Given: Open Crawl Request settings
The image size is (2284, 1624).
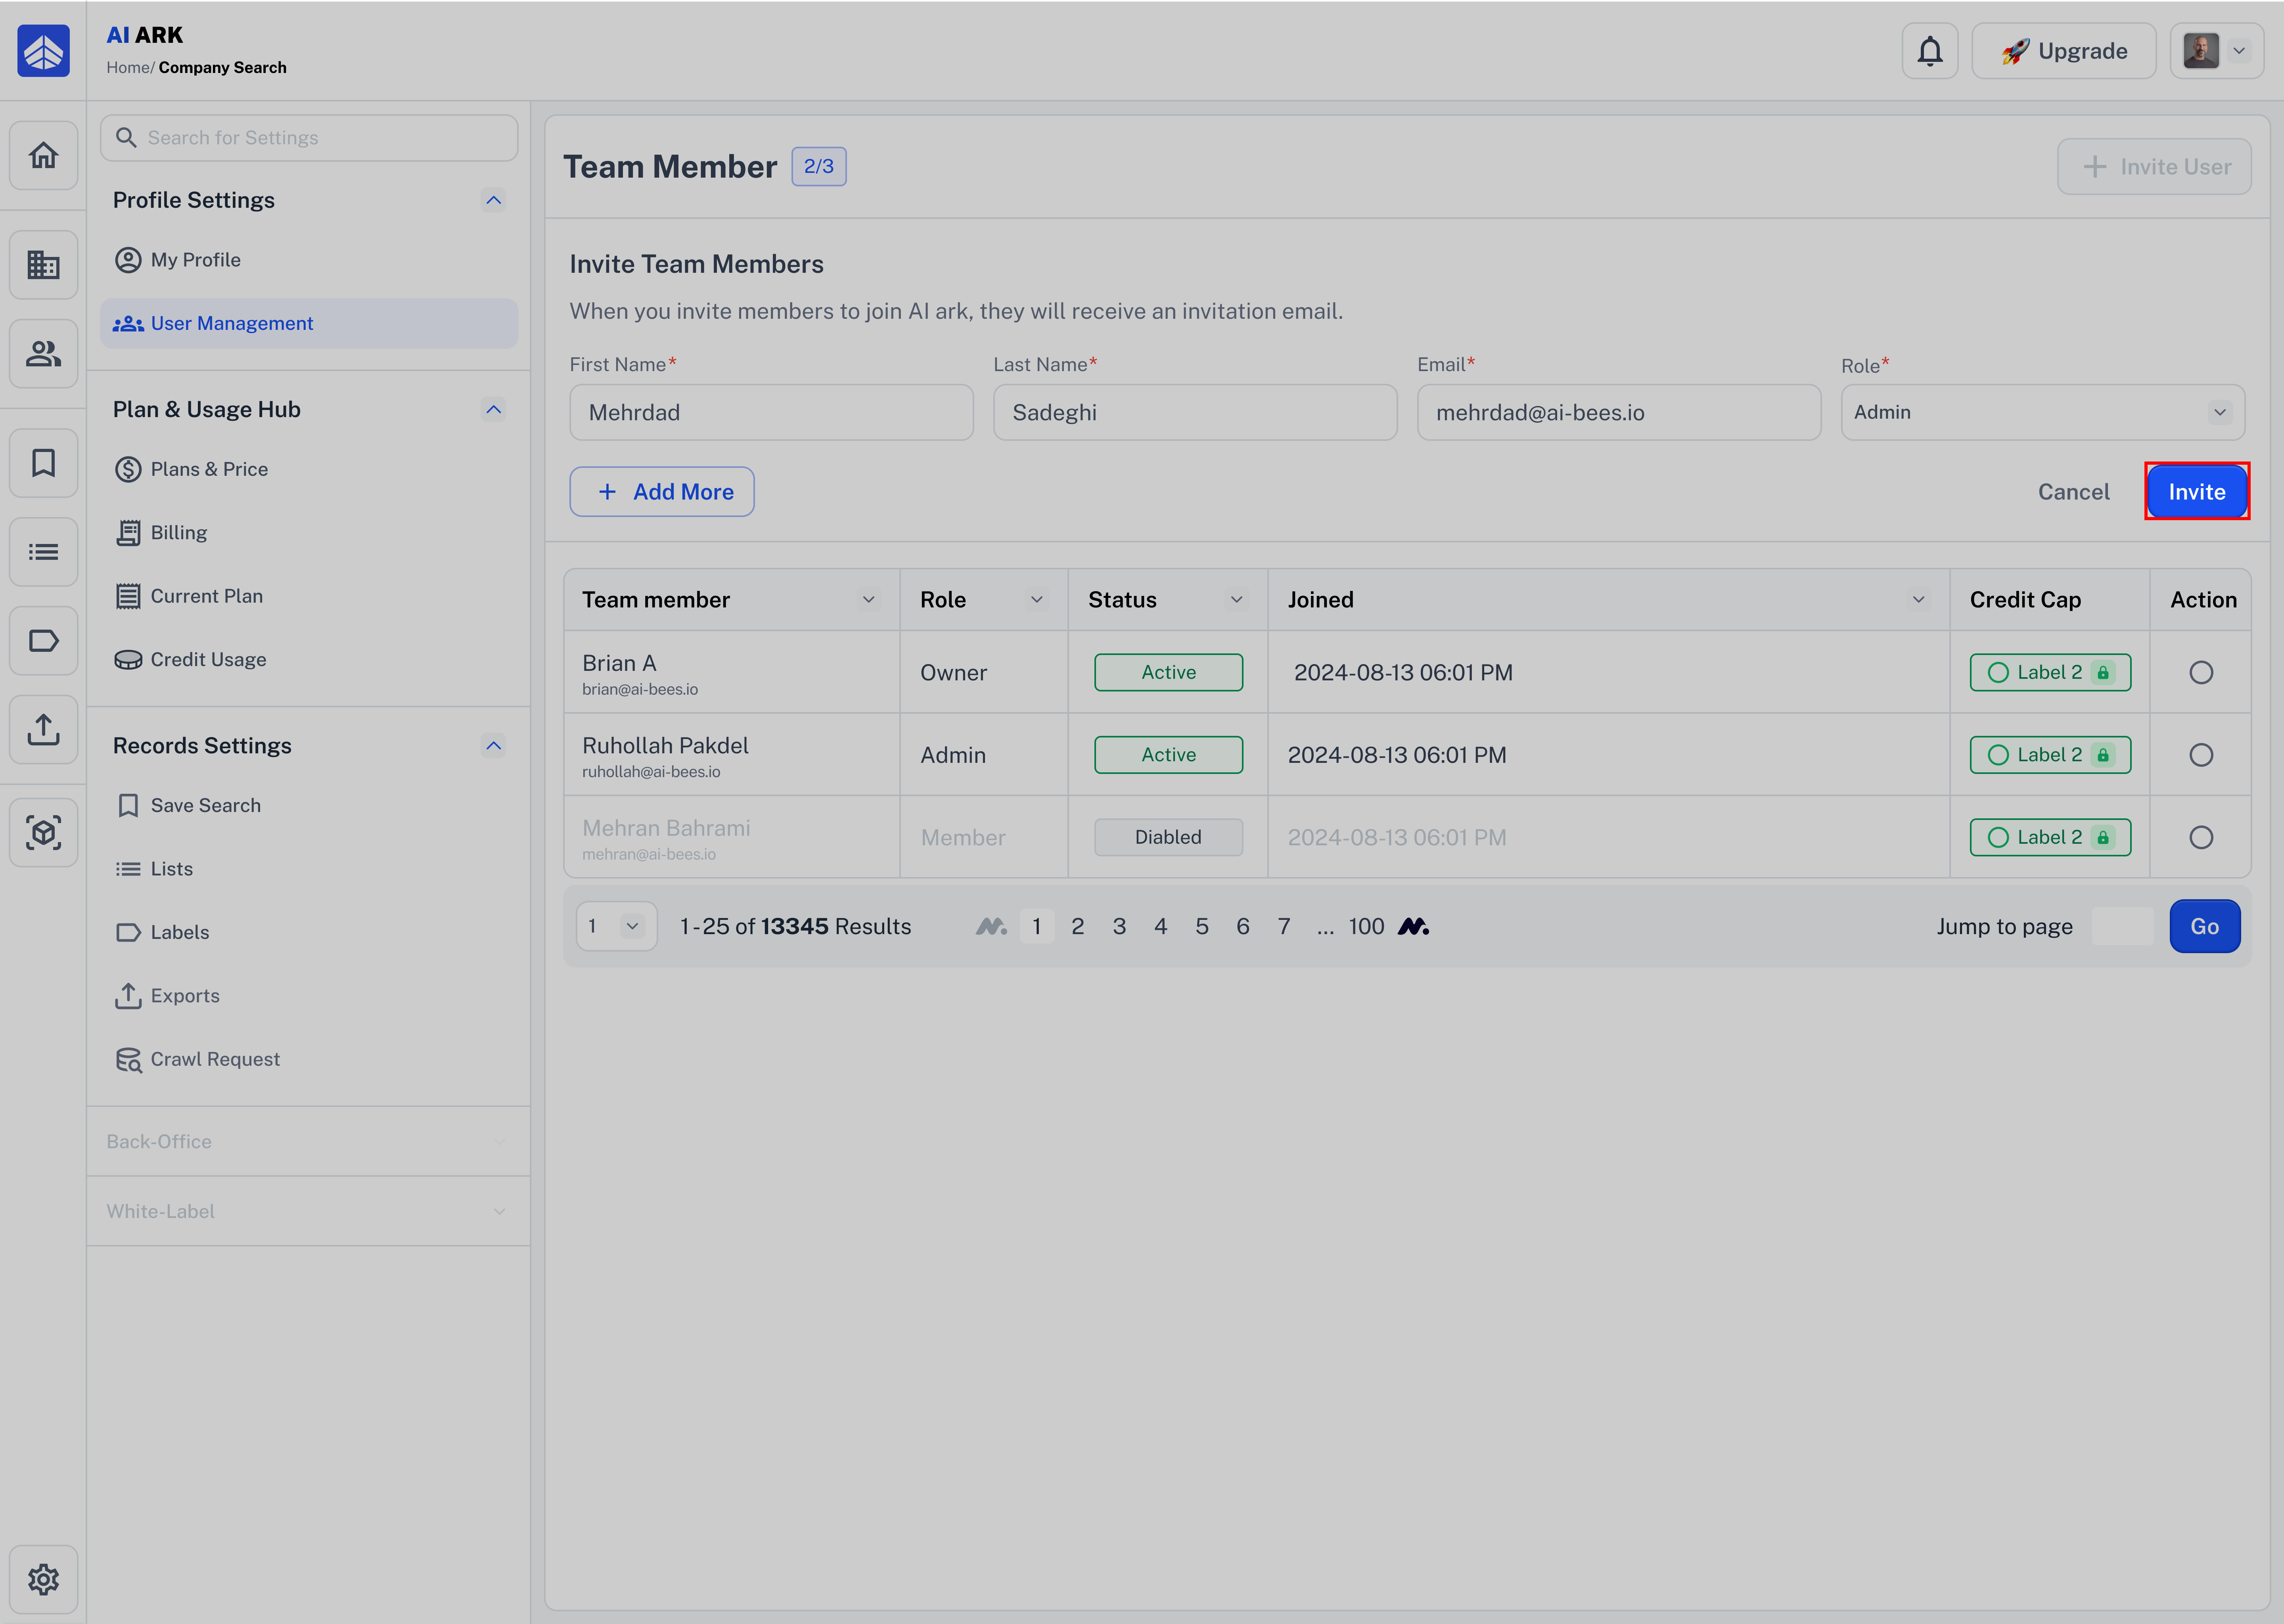Looking at the screenshot, I should (309, 1059).
